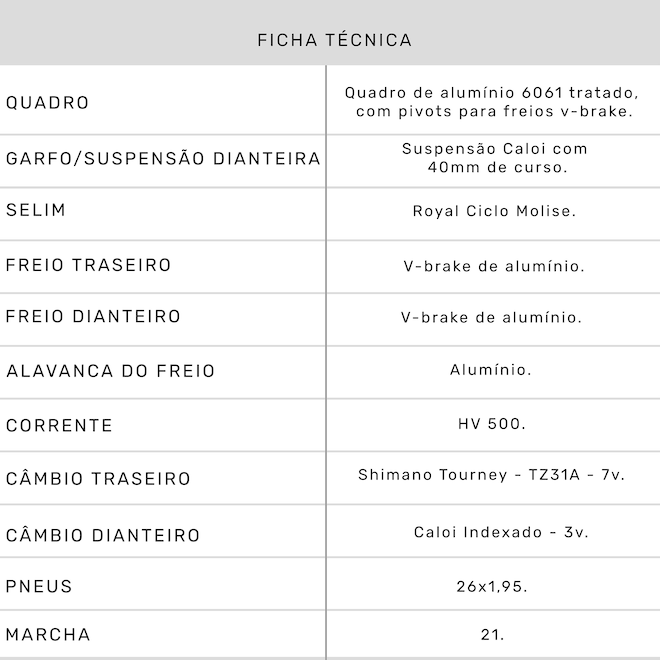Click the V-brake value for rear brake

coord(492,266)
